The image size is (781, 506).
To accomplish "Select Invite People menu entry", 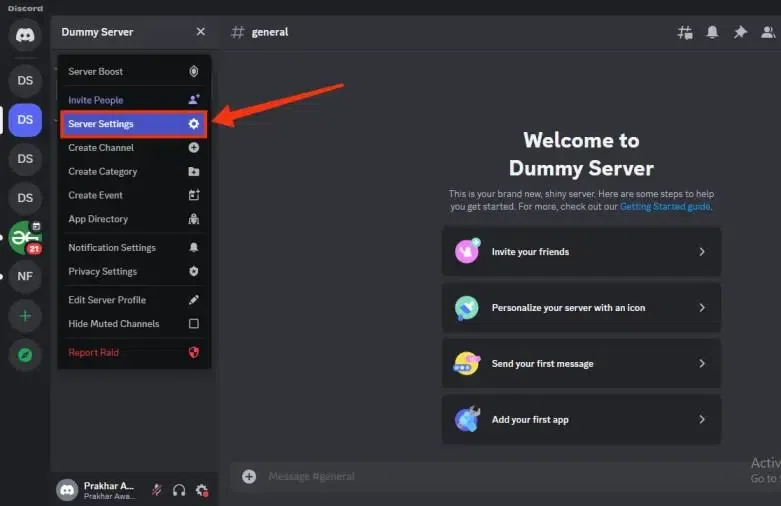I will coord(134,100).
